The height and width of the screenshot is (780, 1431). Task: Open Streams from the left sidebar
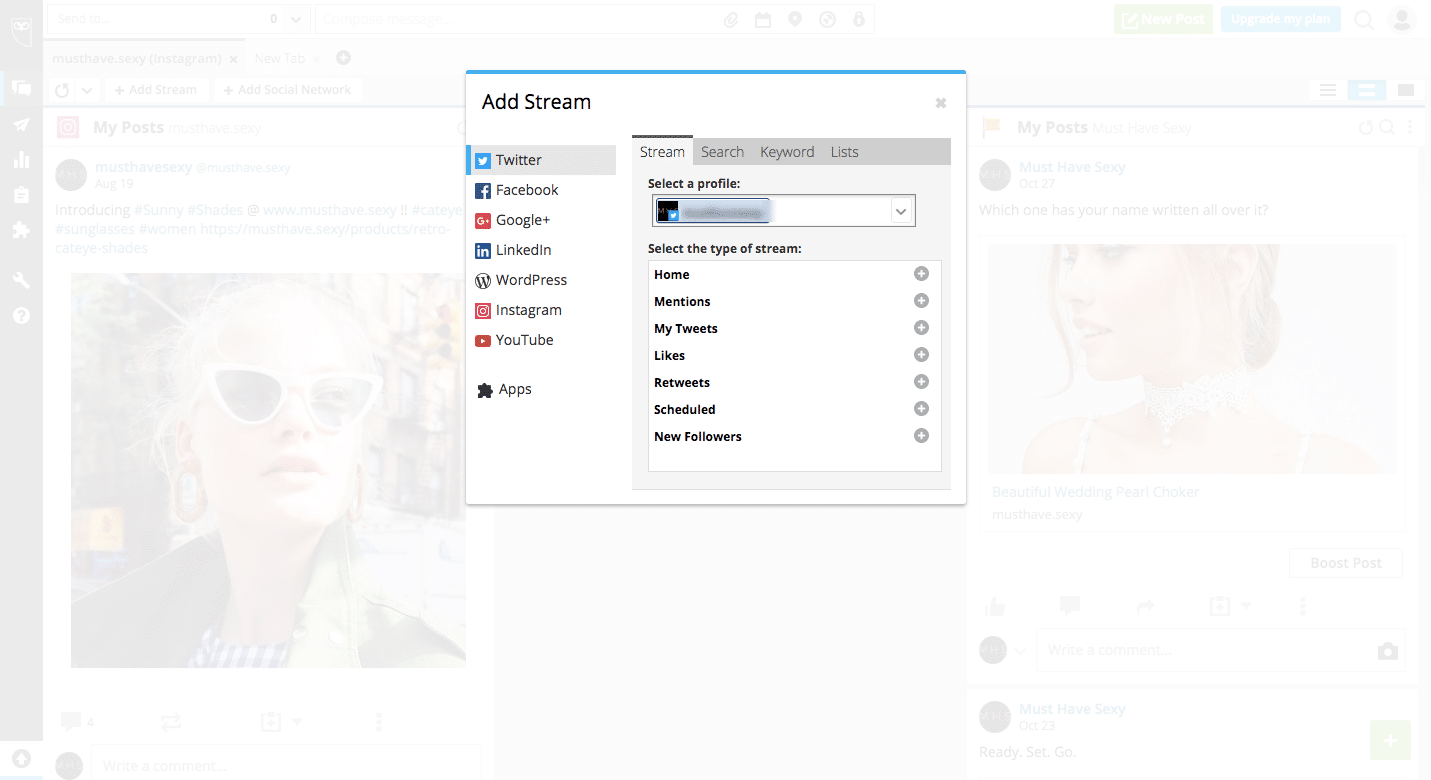pos(21,87)
